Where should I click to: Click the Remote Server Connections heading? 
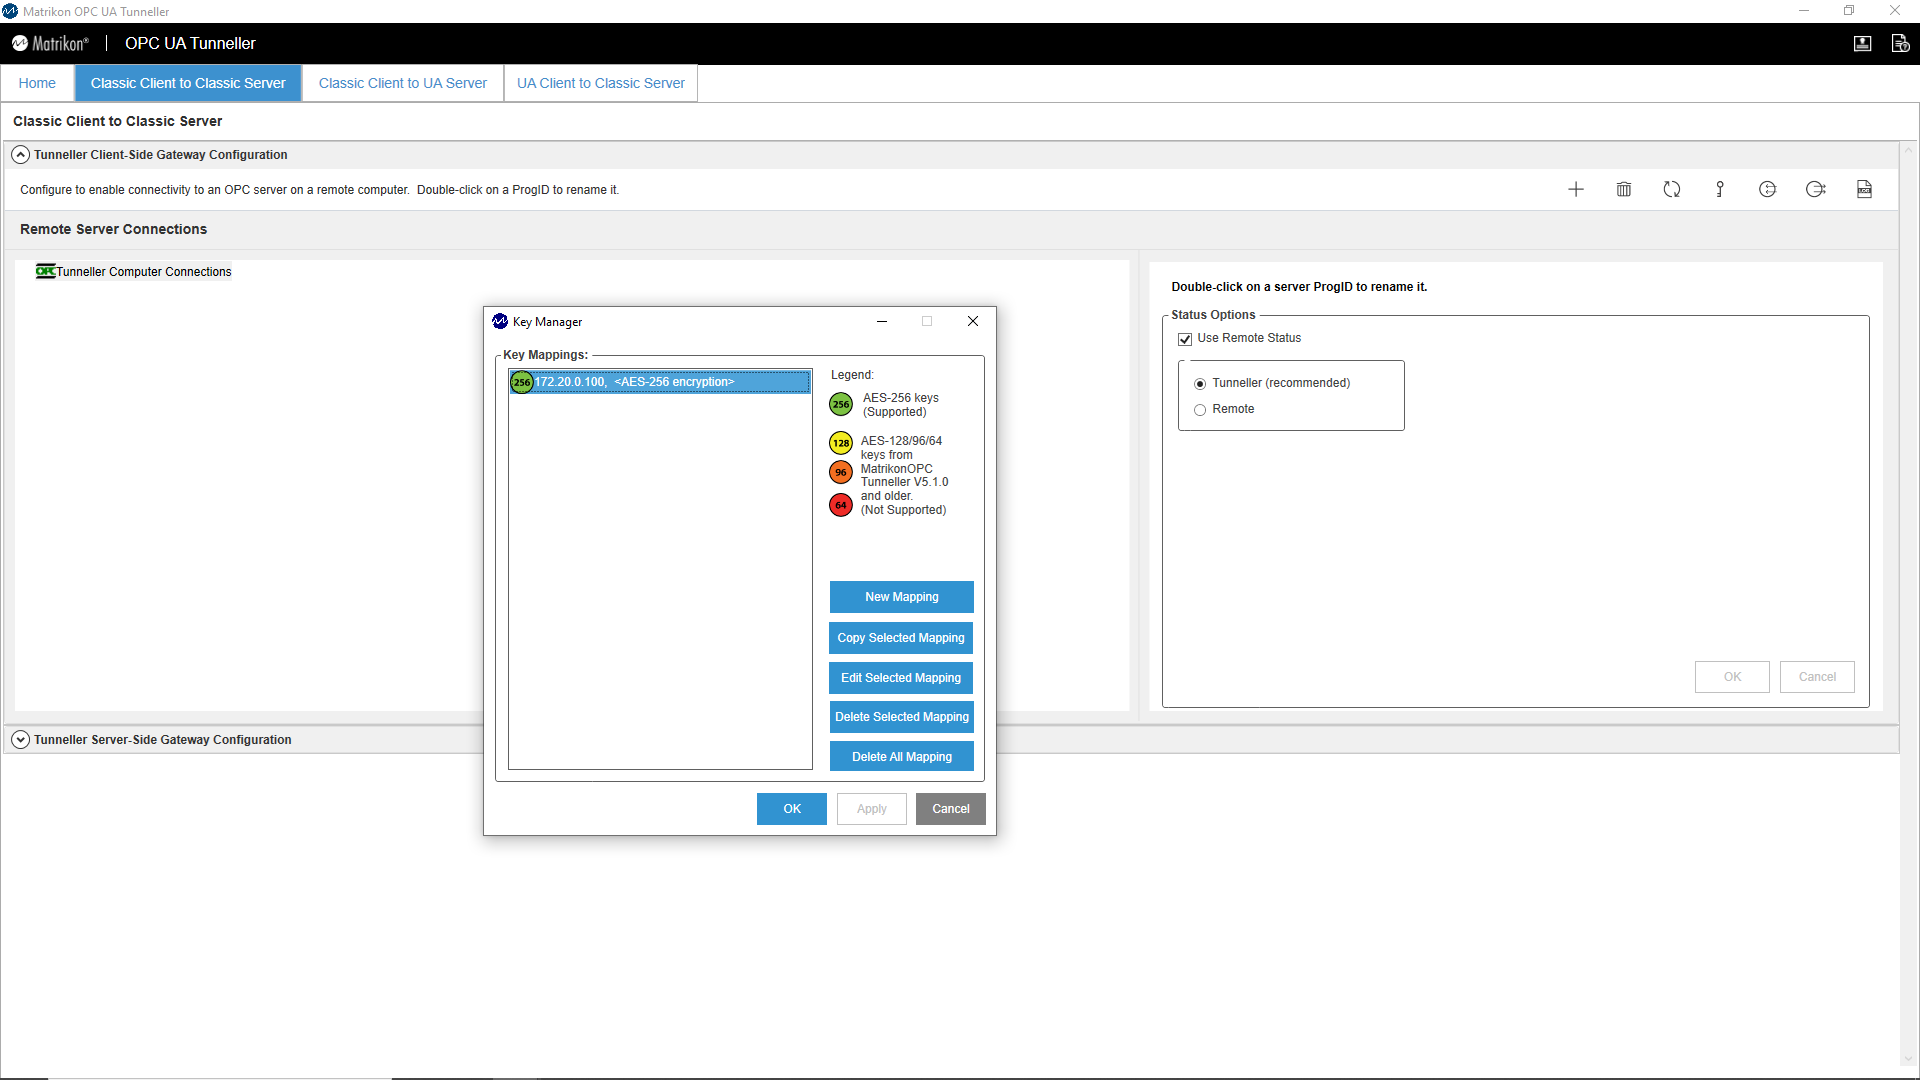point(113,229)
